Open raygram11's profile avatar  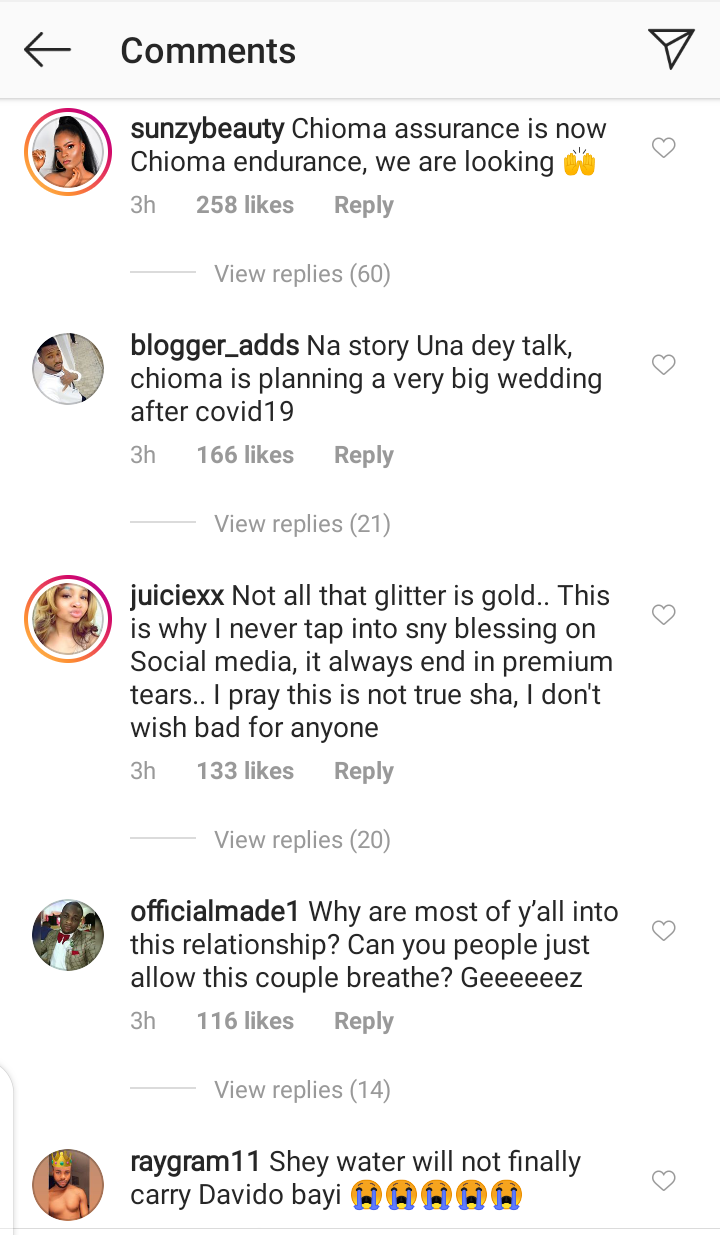pyautogui.click(x=68, y=1185)
